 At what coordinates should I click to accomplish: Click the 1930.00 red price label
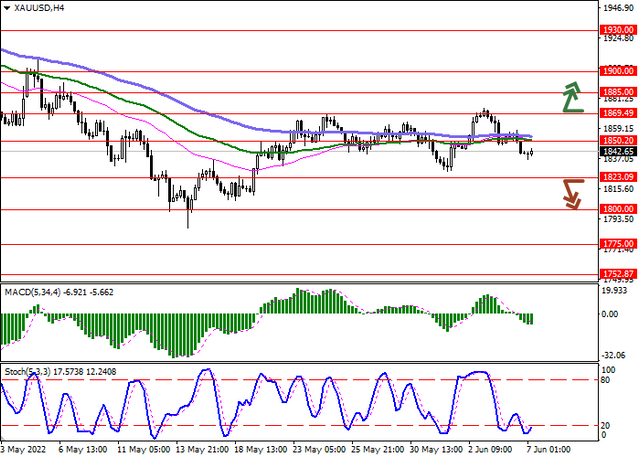click(618, 30)
